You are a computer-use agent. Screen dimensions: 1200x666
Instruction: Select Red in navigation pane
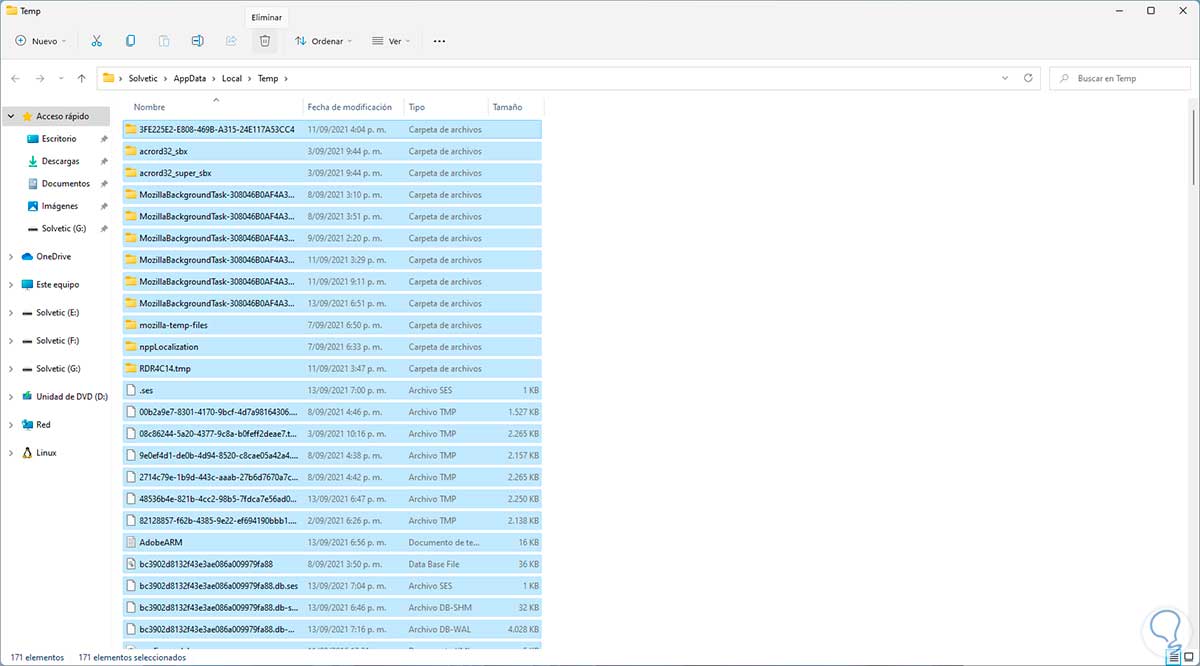(43, 424)
